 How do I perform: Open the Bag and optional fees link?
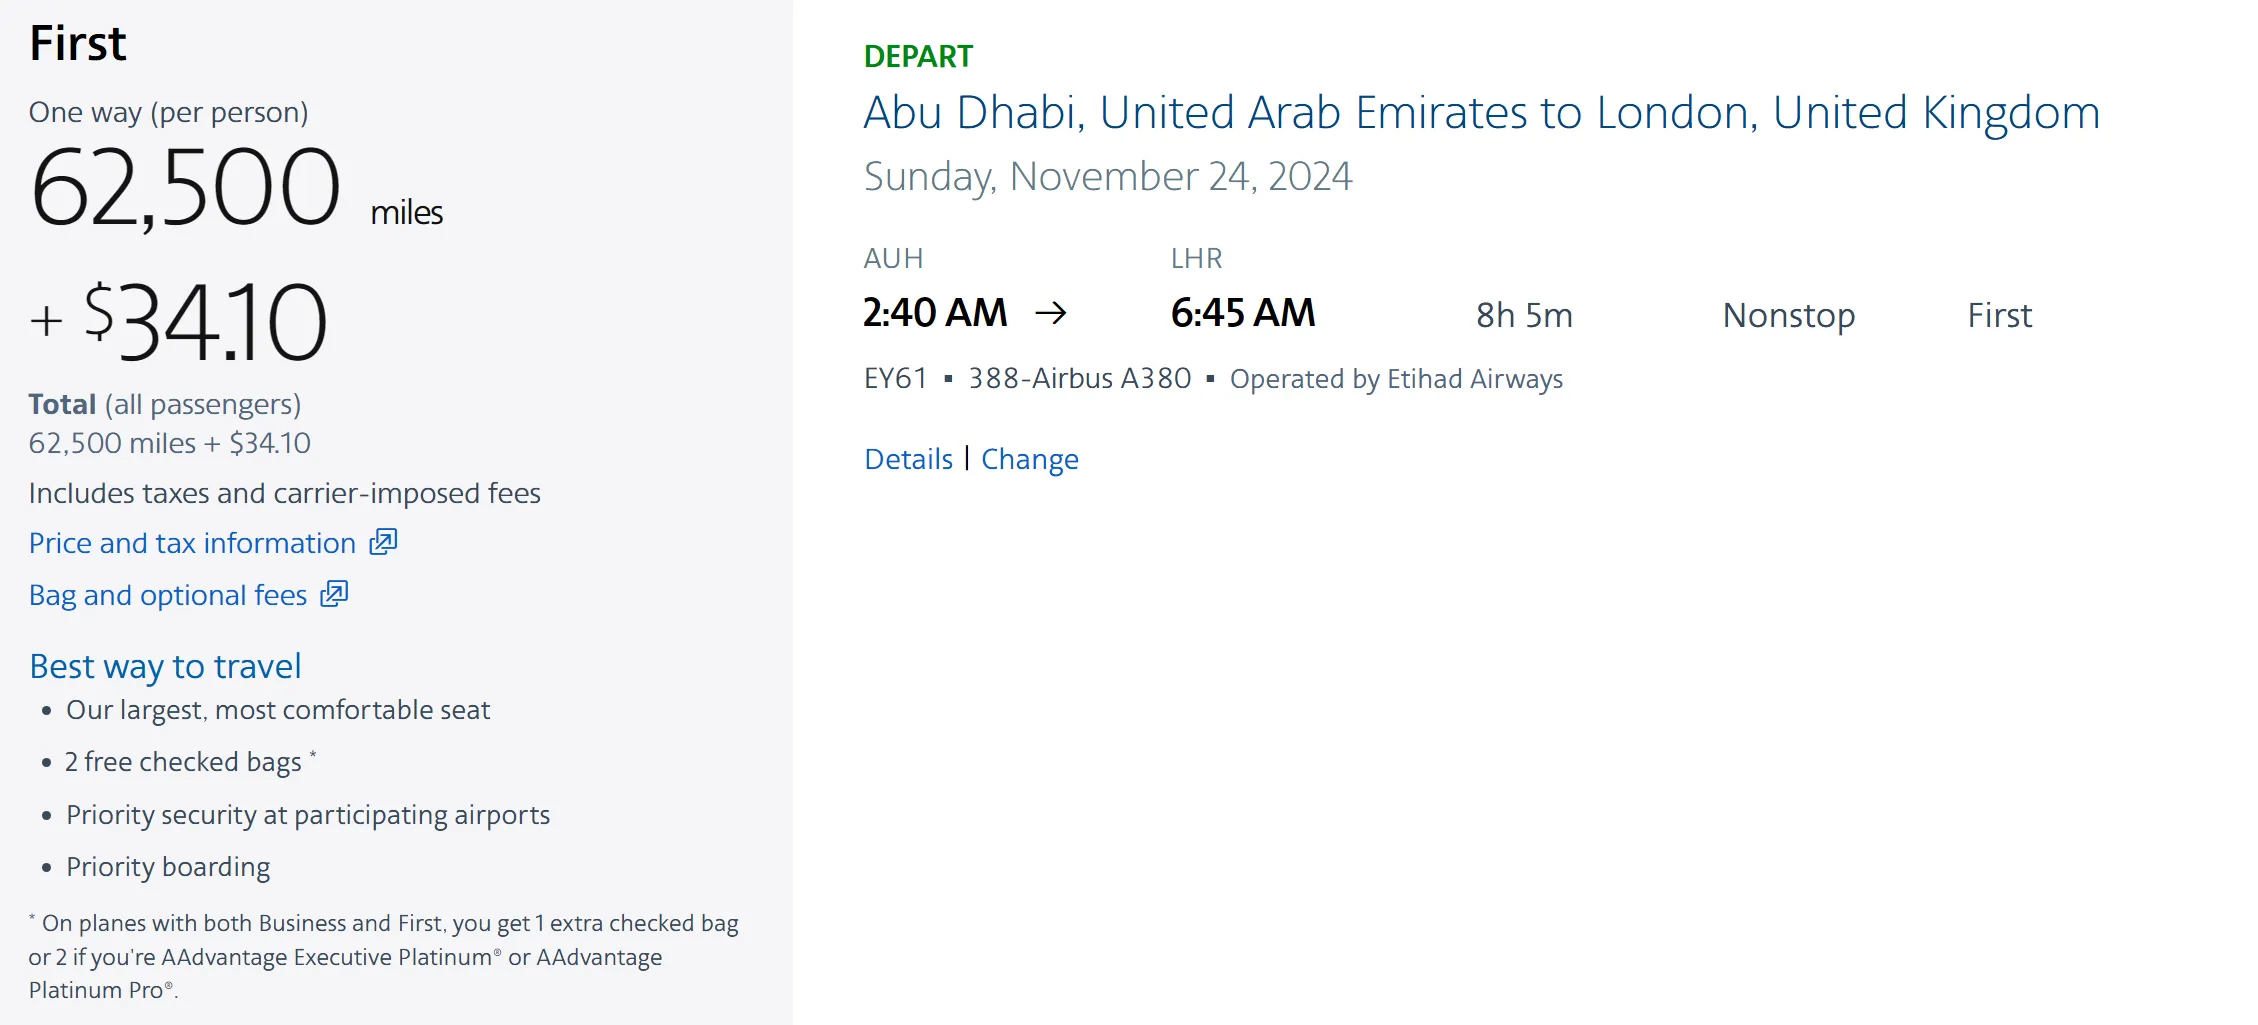[x=168, y=595]
